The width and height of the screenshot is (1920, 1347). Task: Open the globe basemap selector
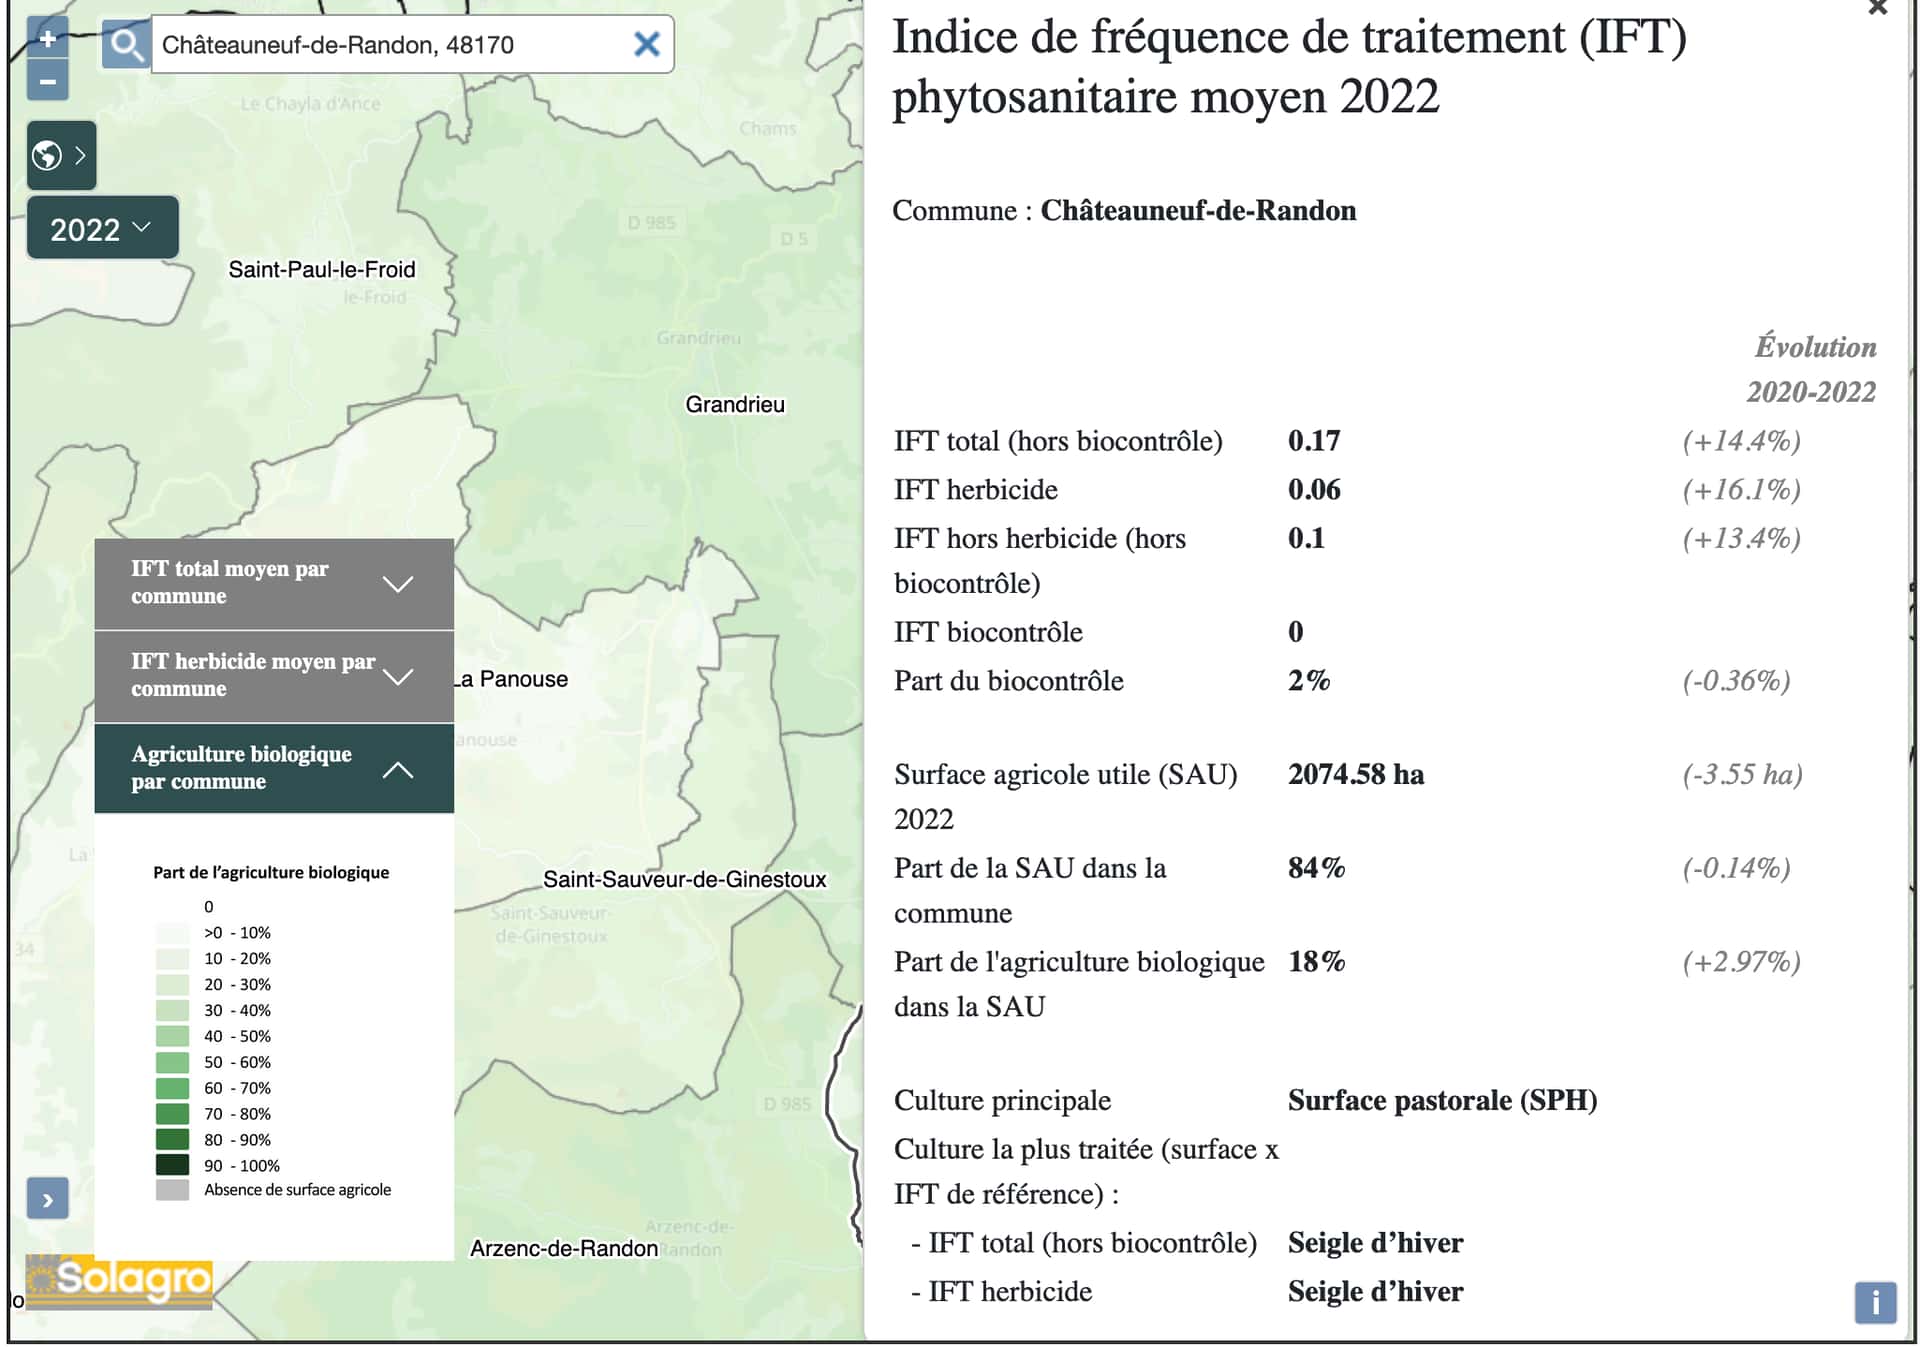(61, 155)
